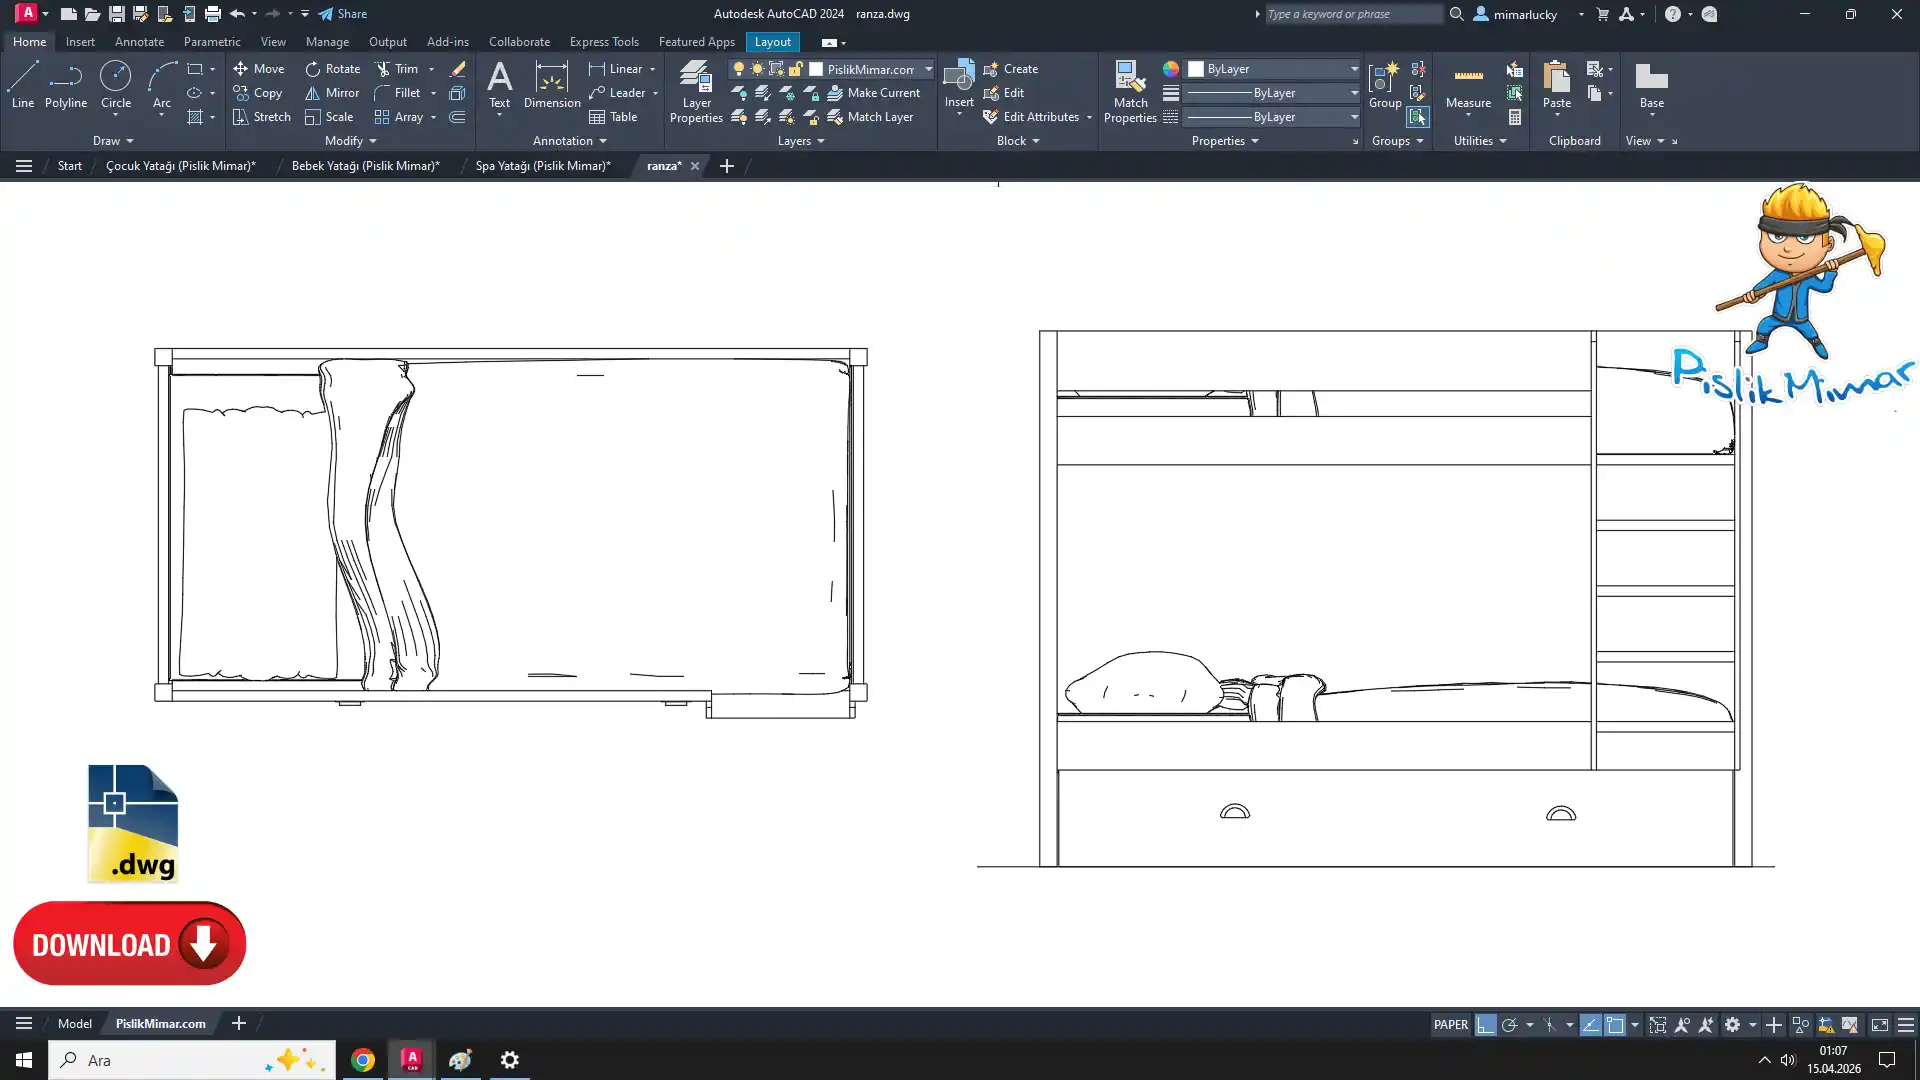Viewport: 1920px width, 1080px height.
Task: Toggle Polar Tracking in status bar
Action: pyautogui.click(x=1509, y=1025)
